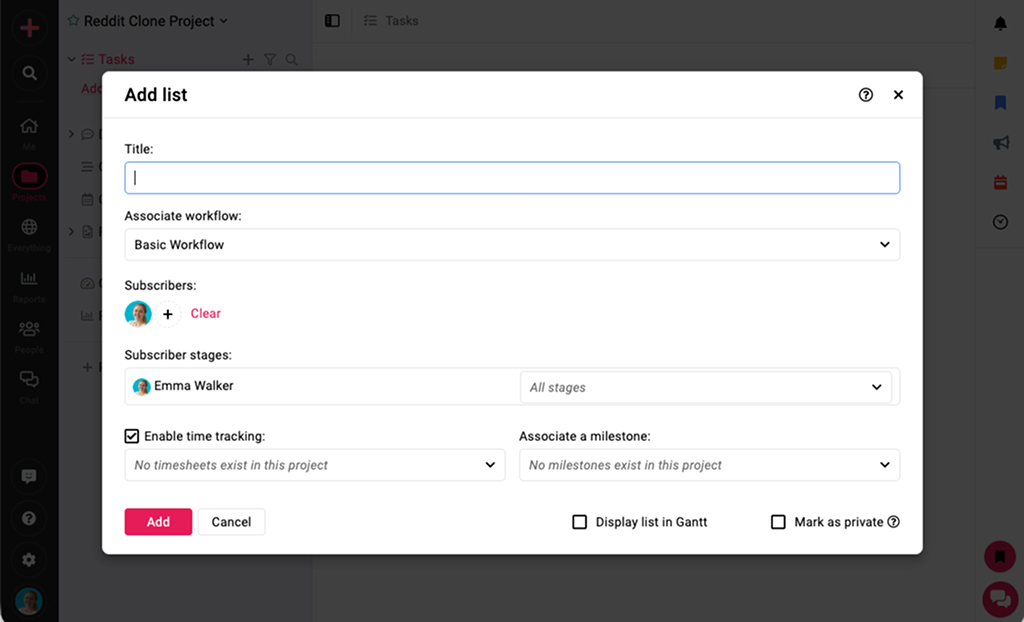Click the Mark as private help icon
Image resolution: width=1024 pixels, height=622 pixels.
(x=893, y=522)
